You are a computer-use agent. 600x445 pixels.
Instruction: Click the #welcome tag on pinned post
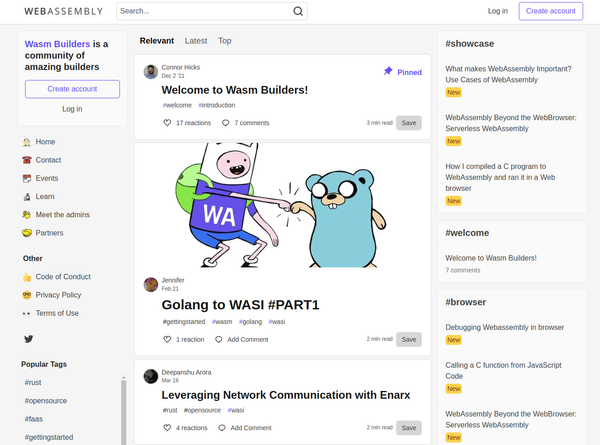click(177, 105)
